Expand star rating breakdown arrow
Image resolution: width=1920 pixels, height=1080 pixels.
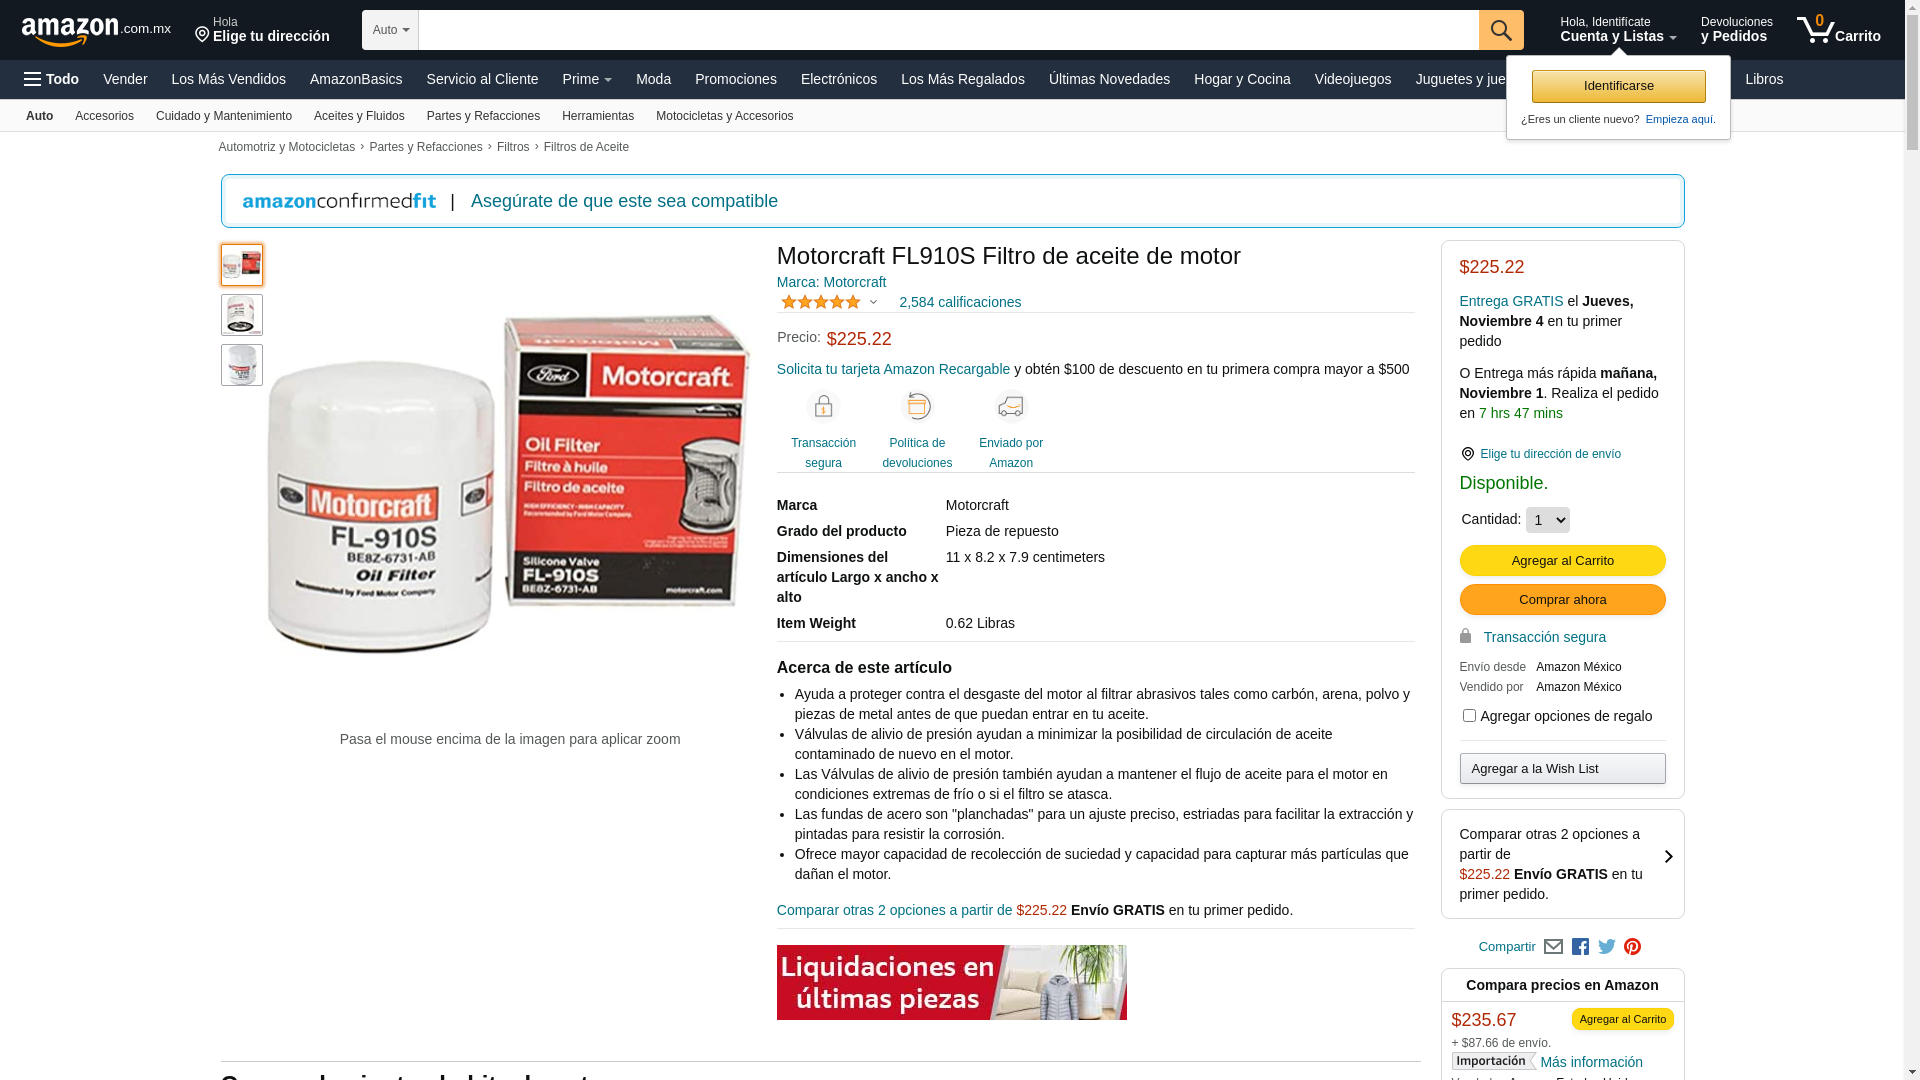click(873, 302)
